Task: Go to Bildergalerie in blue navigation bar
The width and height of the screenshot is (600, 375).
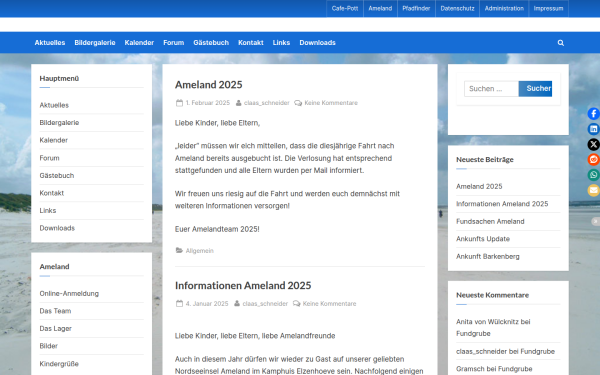Action: [95, 42]
